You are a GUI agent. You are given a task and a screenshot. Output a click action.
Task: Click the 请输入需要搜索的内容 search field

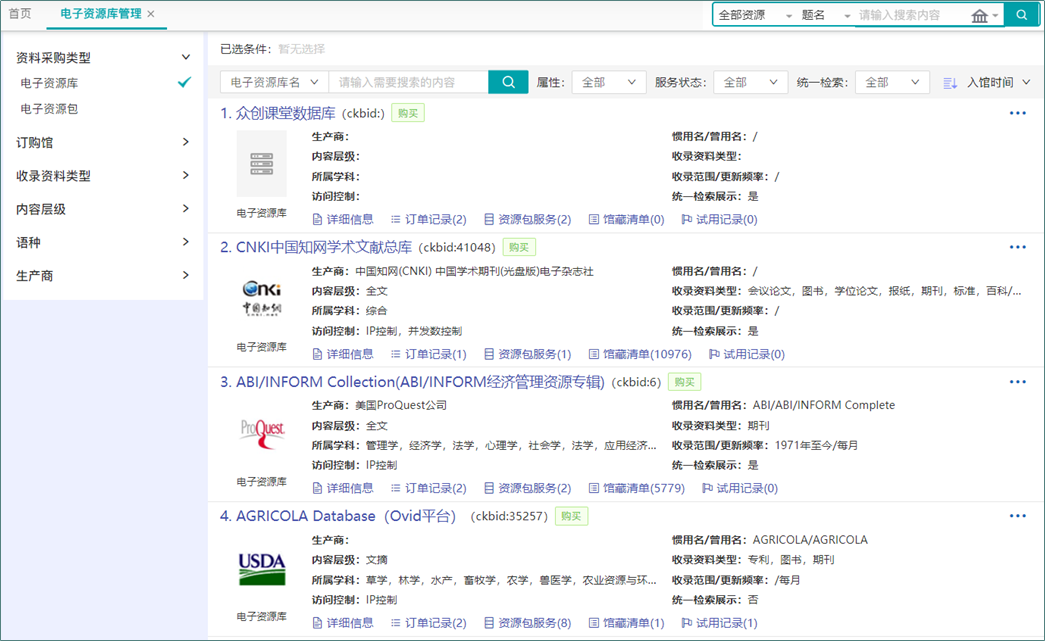point(409,82)
